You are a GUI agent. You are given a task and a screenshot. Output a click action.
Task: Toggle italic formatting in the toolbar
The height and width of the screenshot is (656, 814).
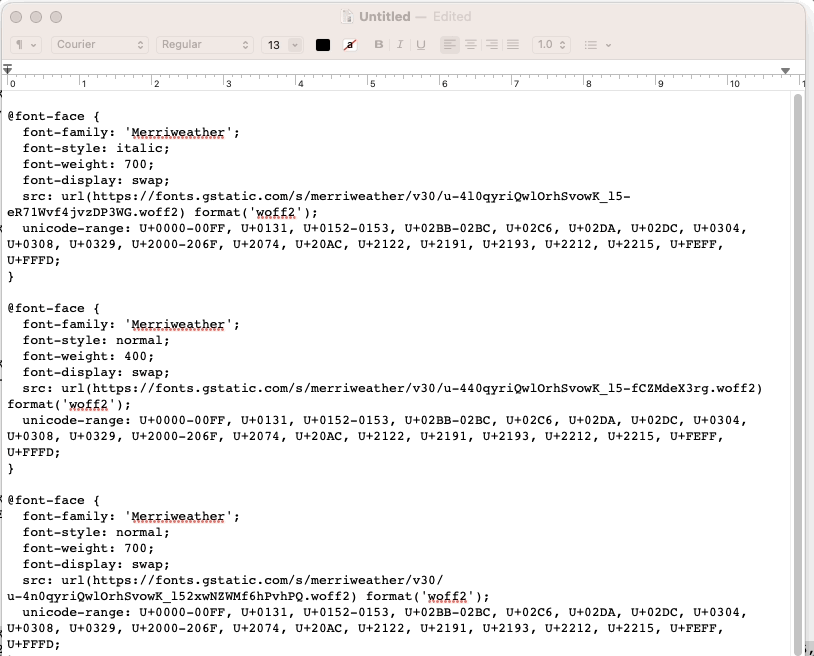(x=398, y=44)
